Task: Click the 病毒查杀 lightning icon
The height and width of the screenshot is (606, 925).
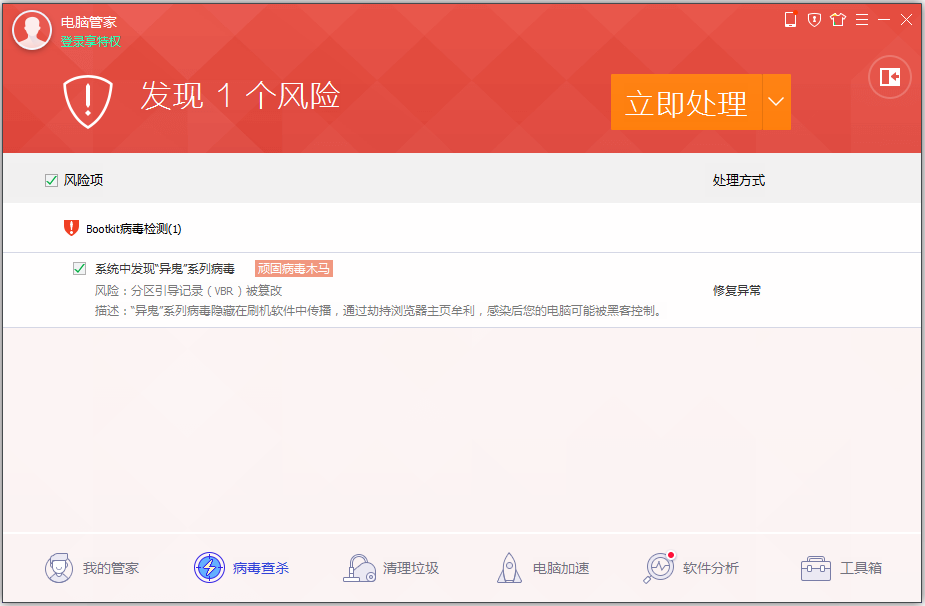Action: tap(209, 568)
